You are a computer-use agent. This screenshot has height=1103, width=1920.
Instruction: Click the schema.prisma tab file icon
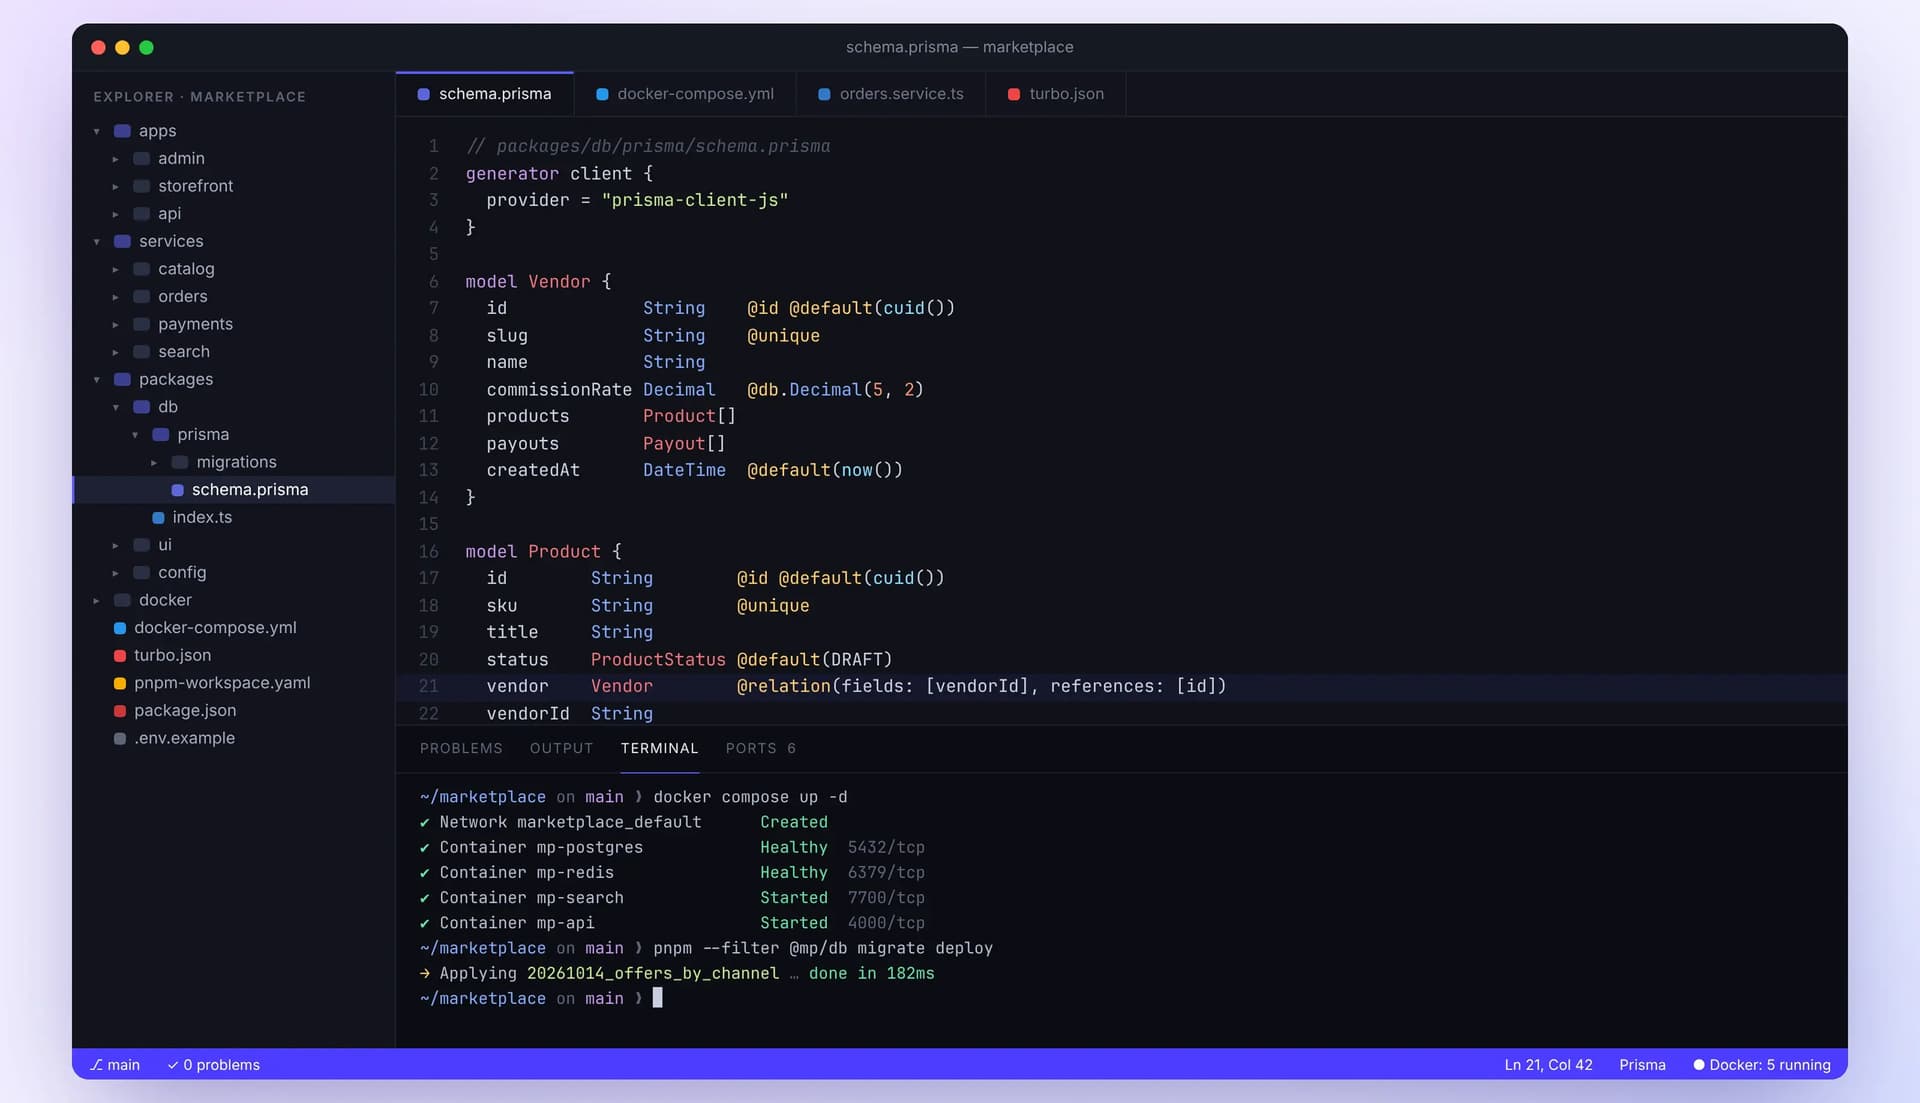tap(423, 94)
